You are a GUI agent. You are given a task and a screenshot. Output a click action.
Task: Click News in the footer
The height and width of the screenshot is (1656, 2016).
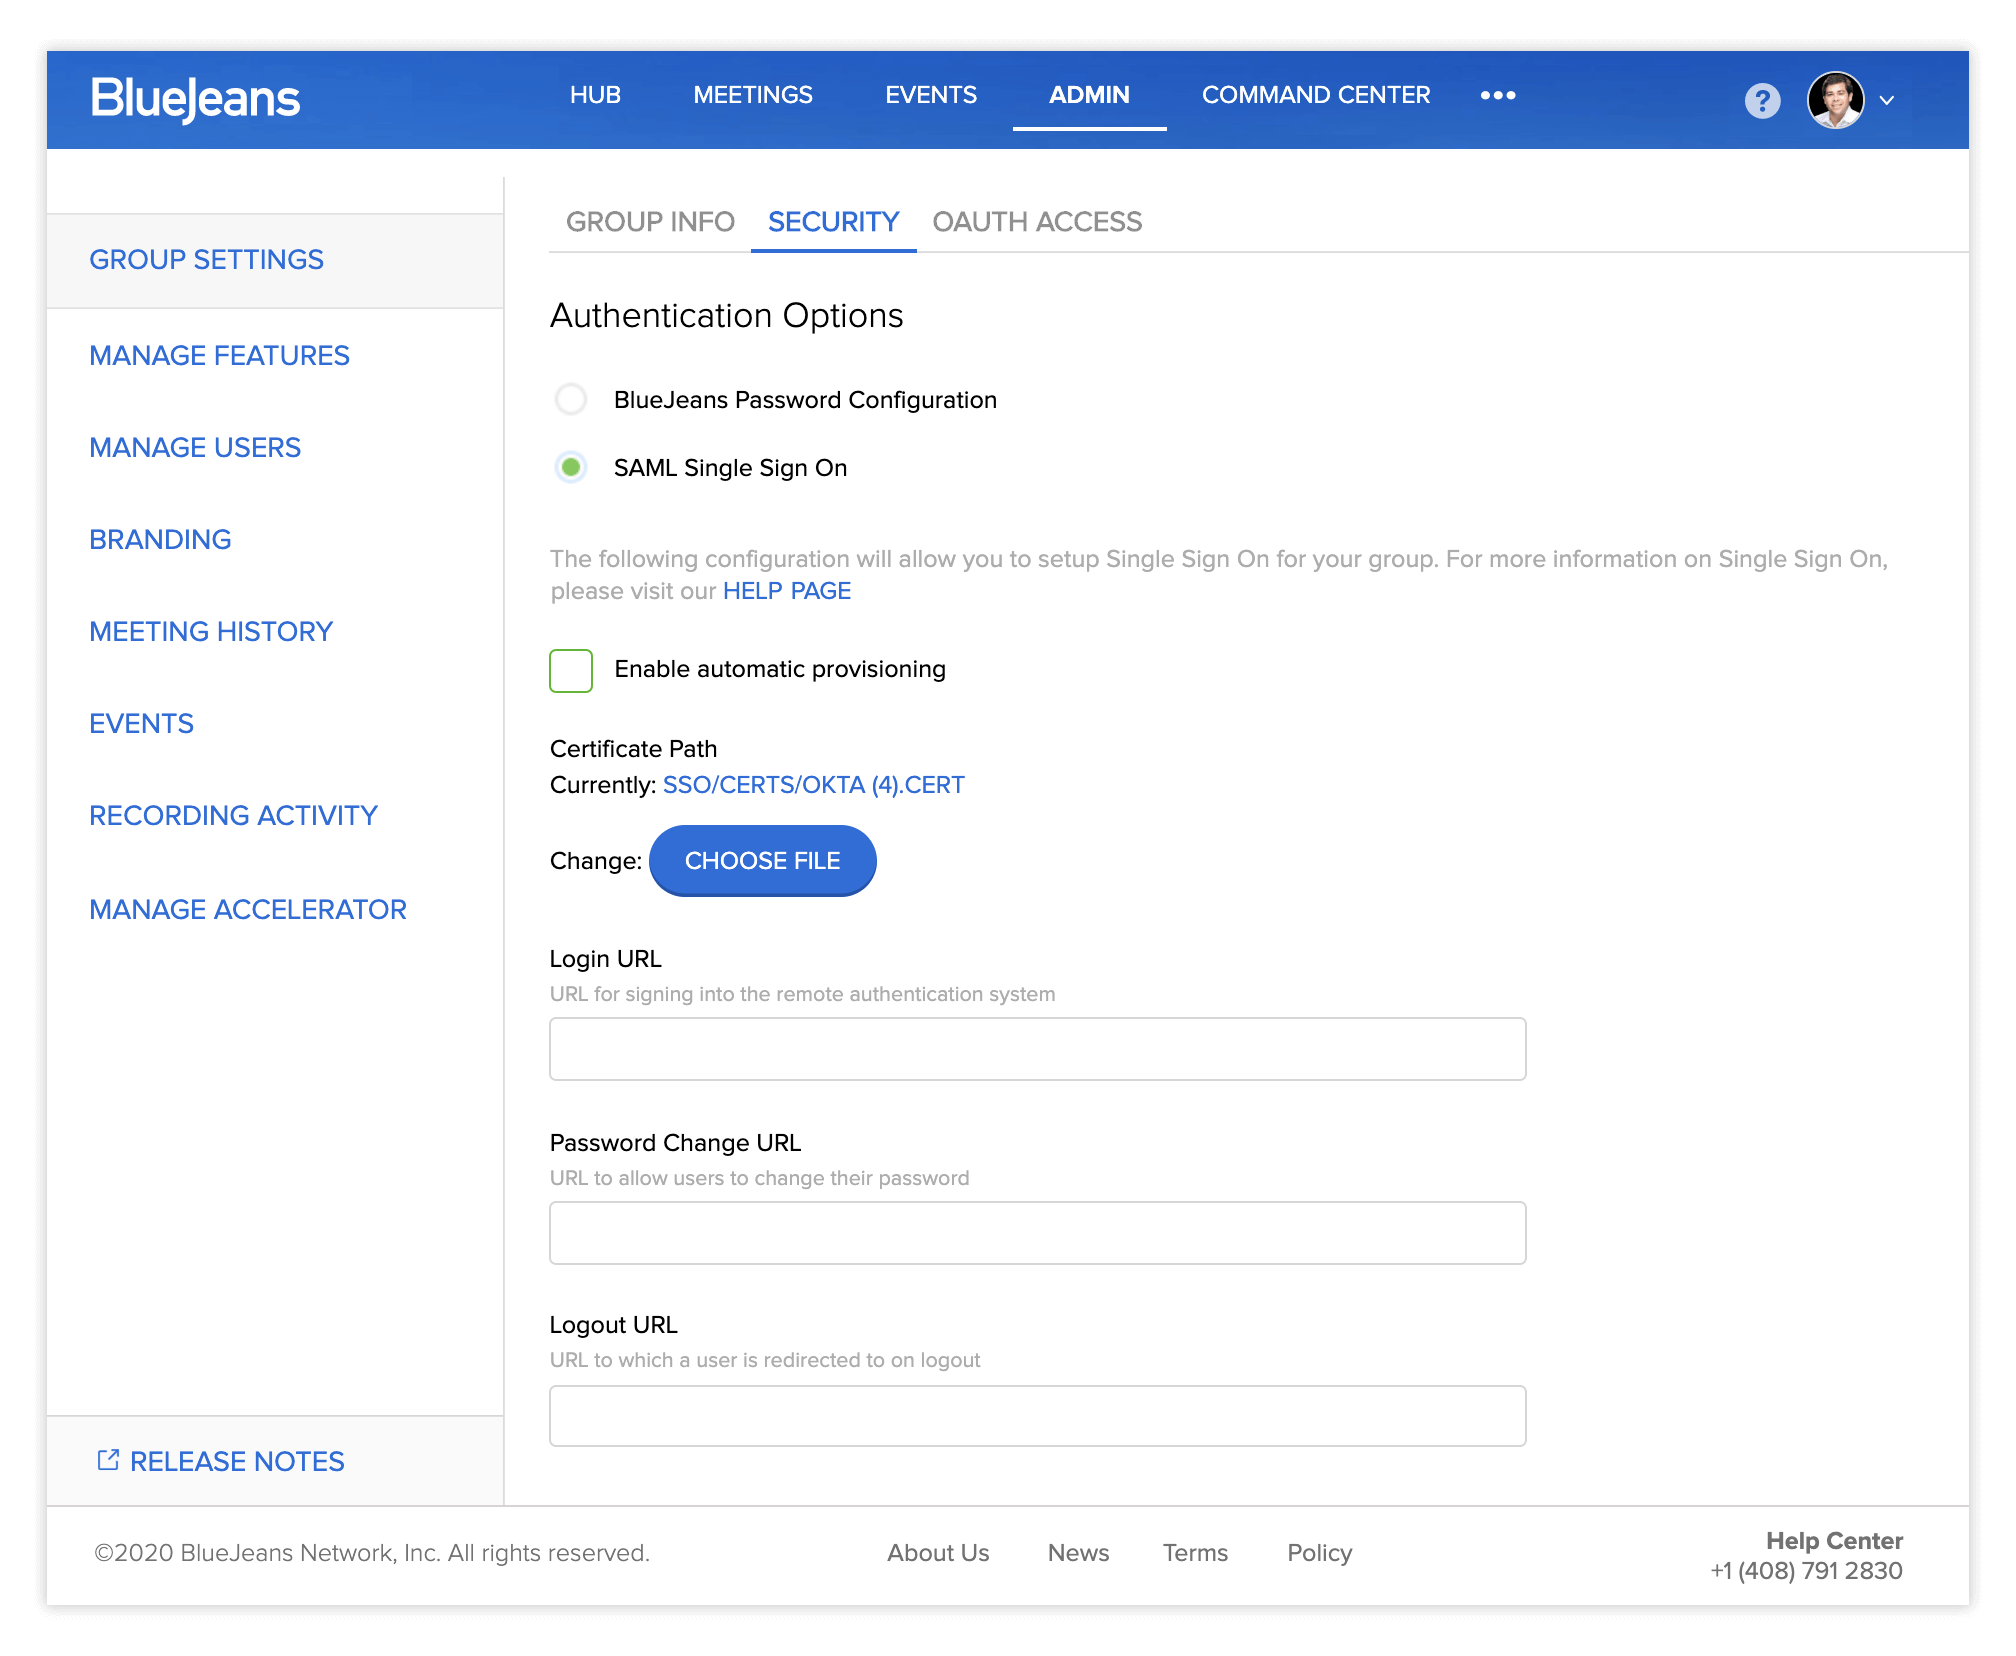(x=1078, y=1553)
